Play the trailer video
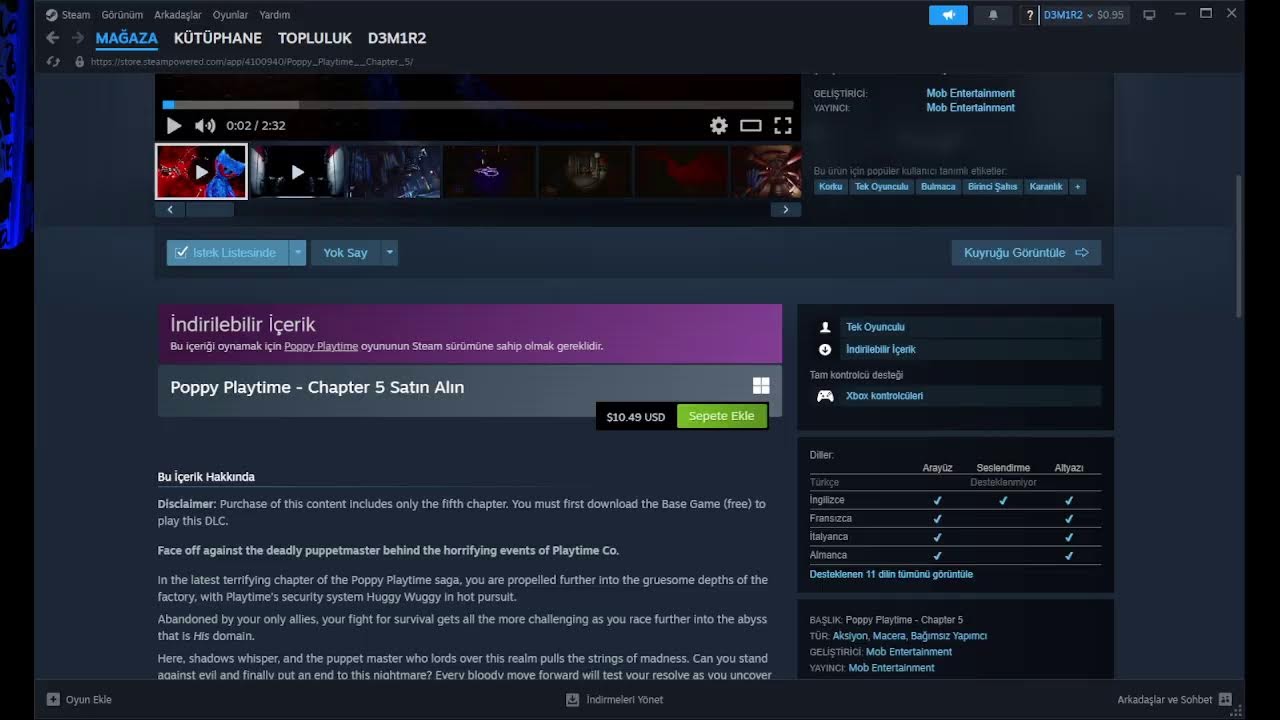The image size is (1280, 720). 174,126
